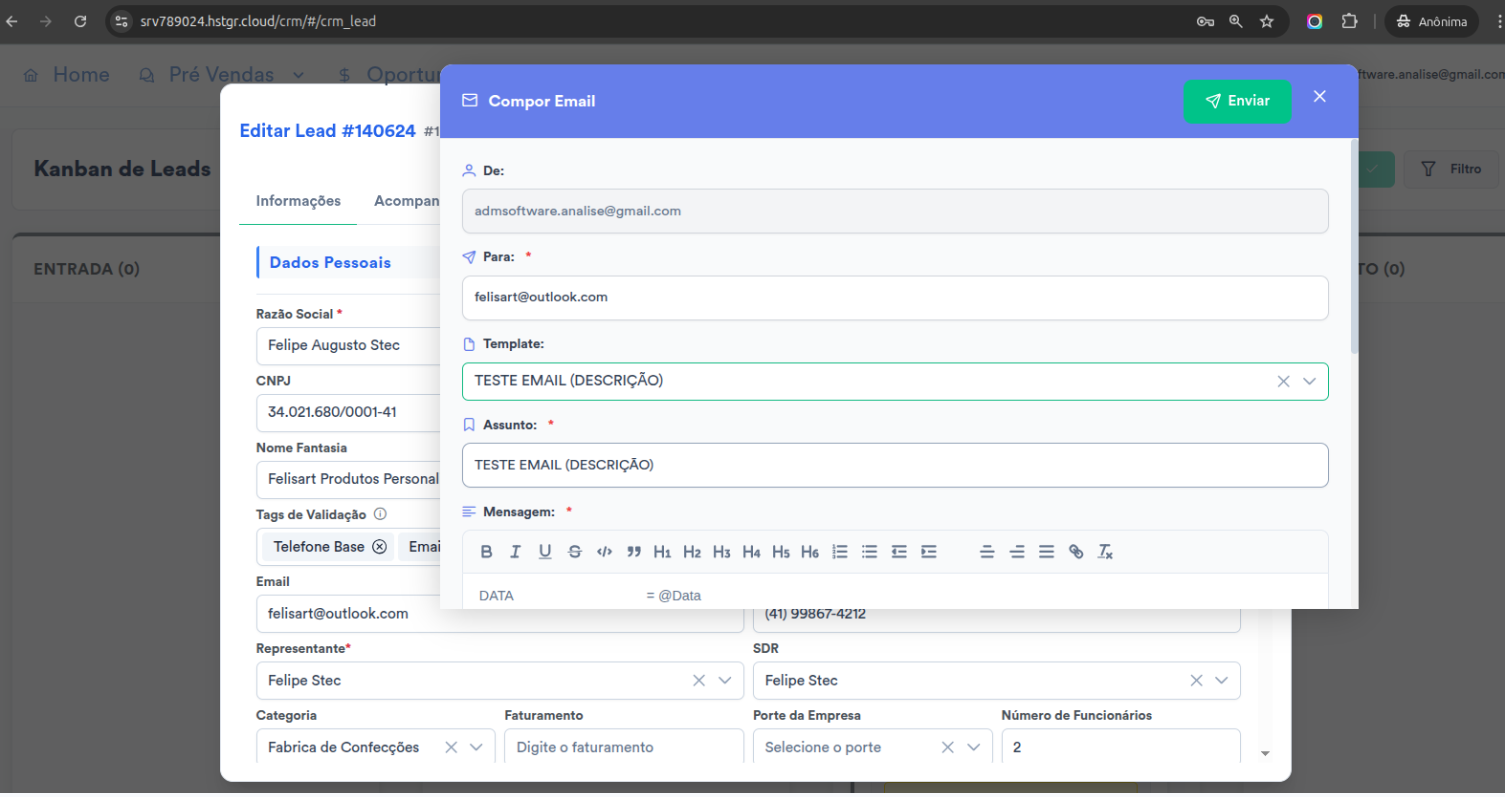Clear the selected email template

pyautogui.click(x=1283, y=381)
